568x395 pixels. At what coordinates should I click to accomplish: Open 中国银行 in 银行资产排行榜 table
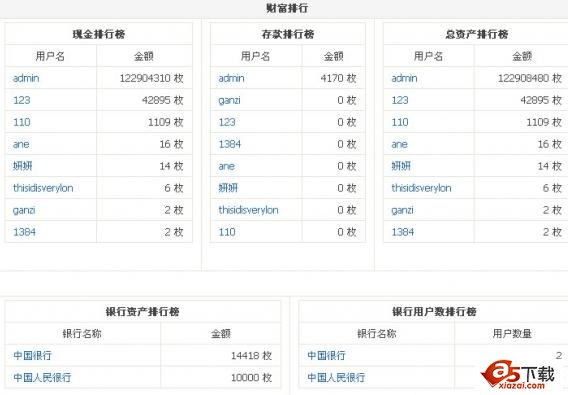click(32, 356)
